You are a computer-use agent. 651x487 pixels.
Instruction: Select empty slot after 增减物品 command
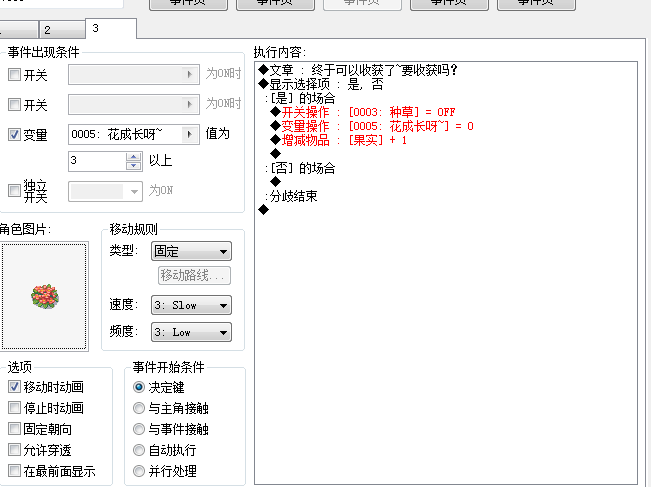click(x=275, y=154)
